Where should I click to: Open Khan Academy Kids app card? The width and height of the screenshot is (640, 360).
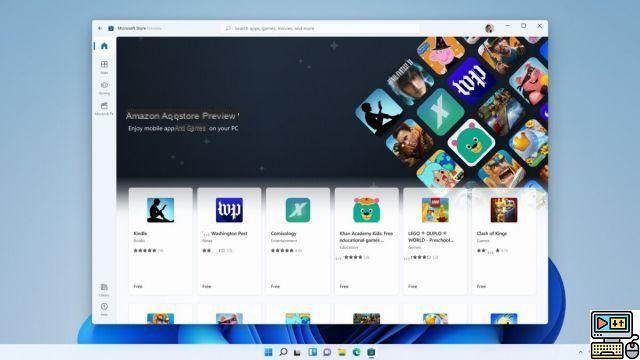click(367, 241)
